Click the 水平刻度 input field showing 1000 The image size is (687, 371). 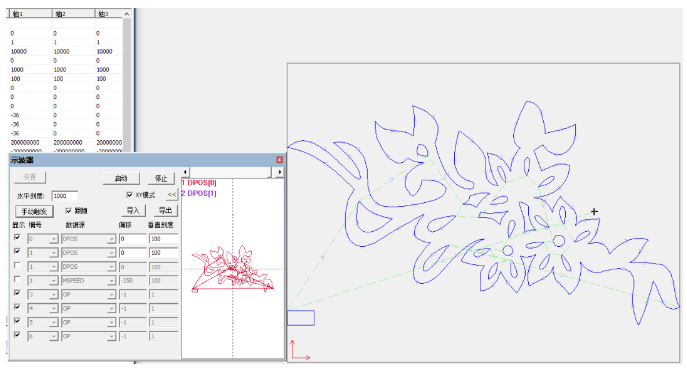(65, 196)
